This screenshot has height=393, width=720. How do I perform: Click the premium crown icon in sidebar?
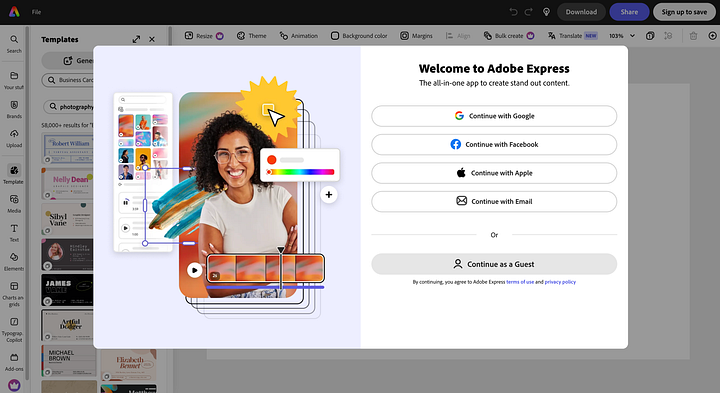14,385
